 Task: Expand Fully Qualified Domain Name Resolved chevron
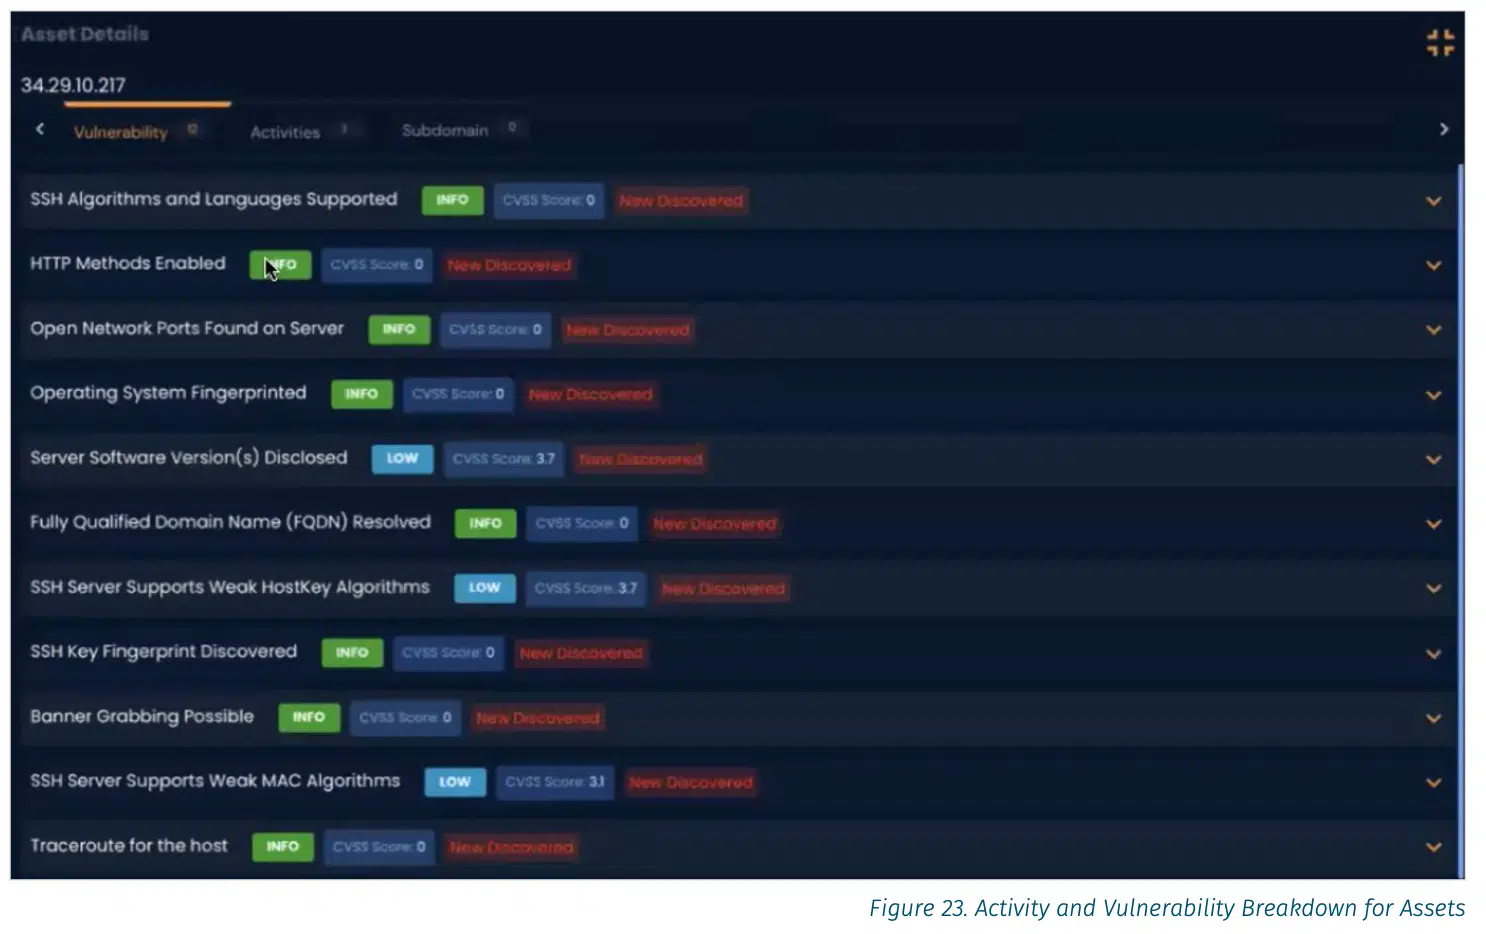tap(1433, 524)
